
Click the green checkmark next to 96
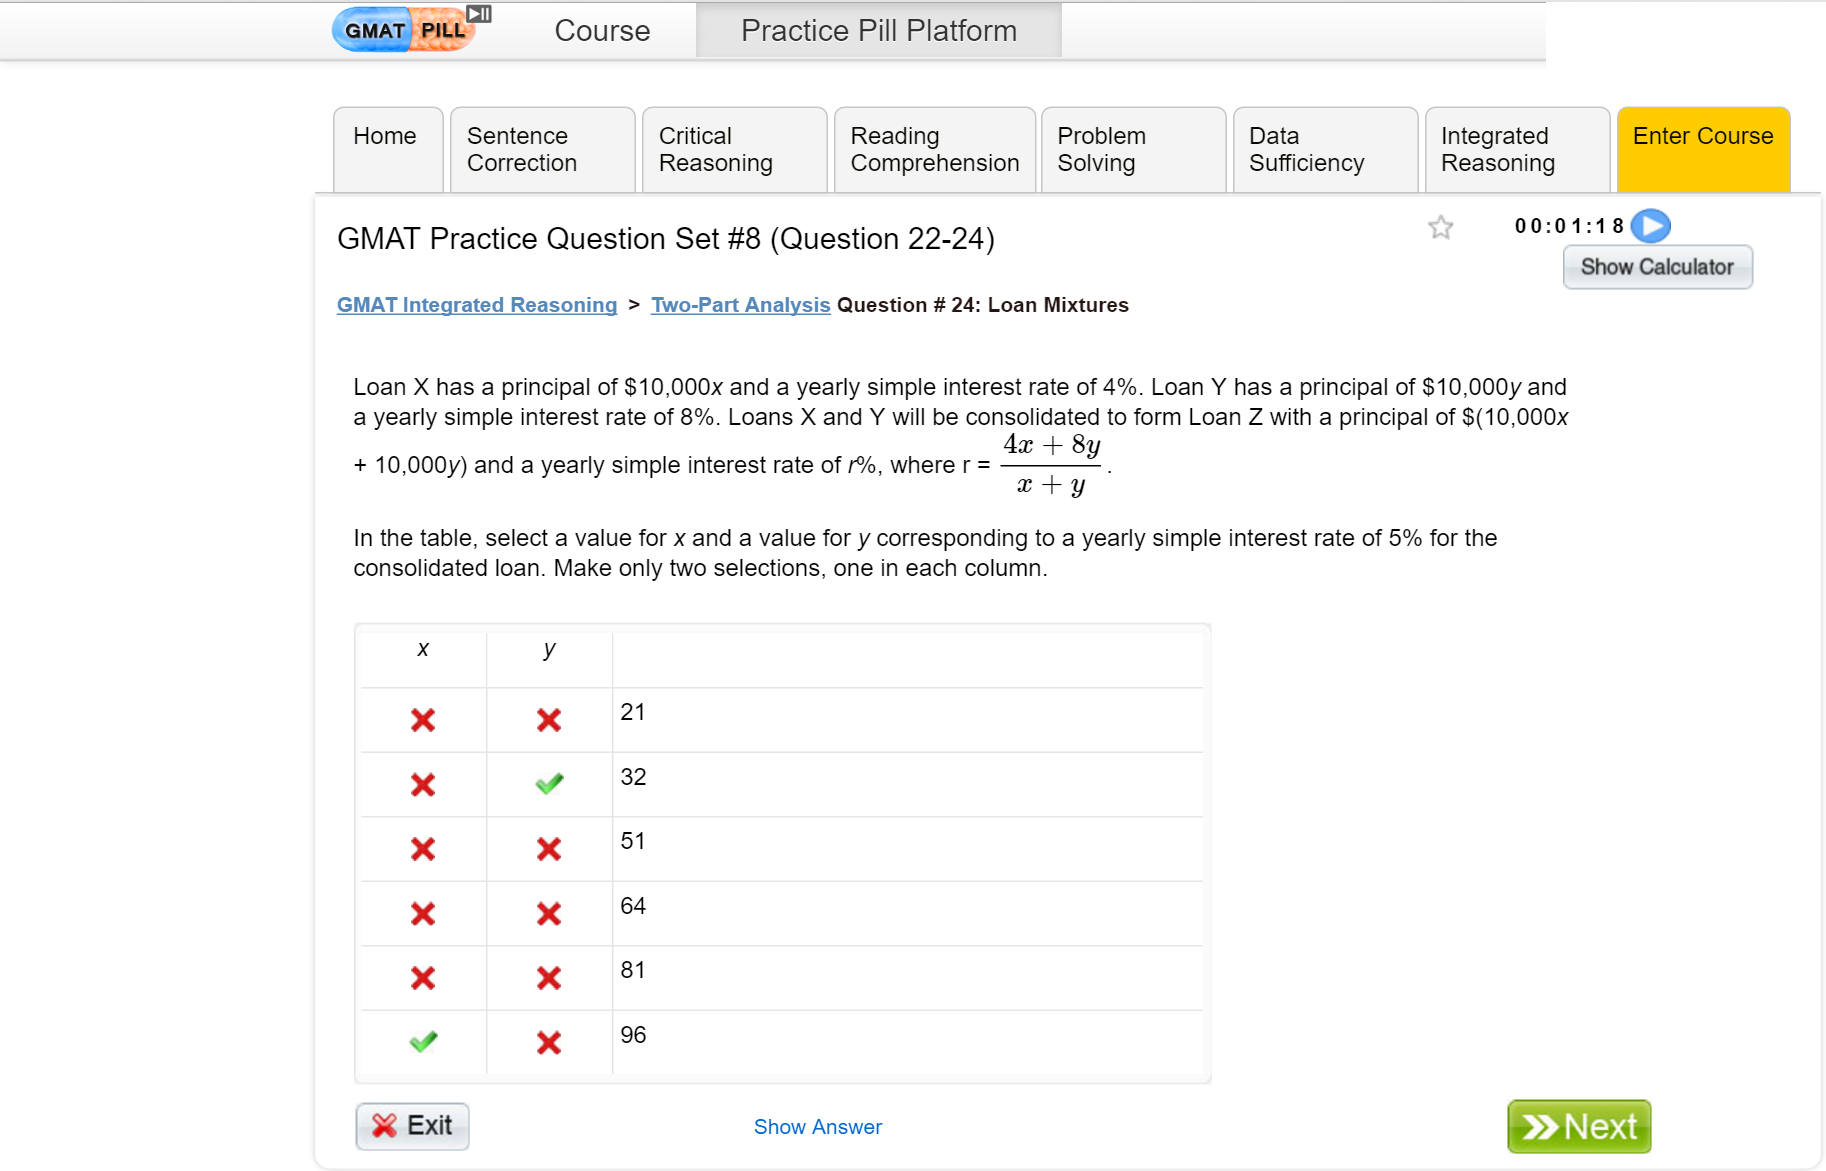[x=422, y=1042]
